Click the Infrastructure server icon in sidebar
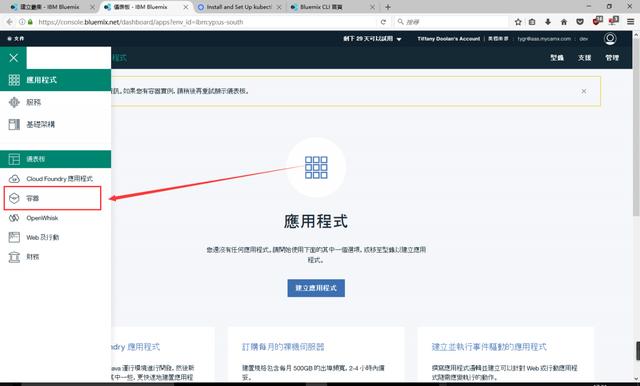The image size is (640, 386). (14, 124)
